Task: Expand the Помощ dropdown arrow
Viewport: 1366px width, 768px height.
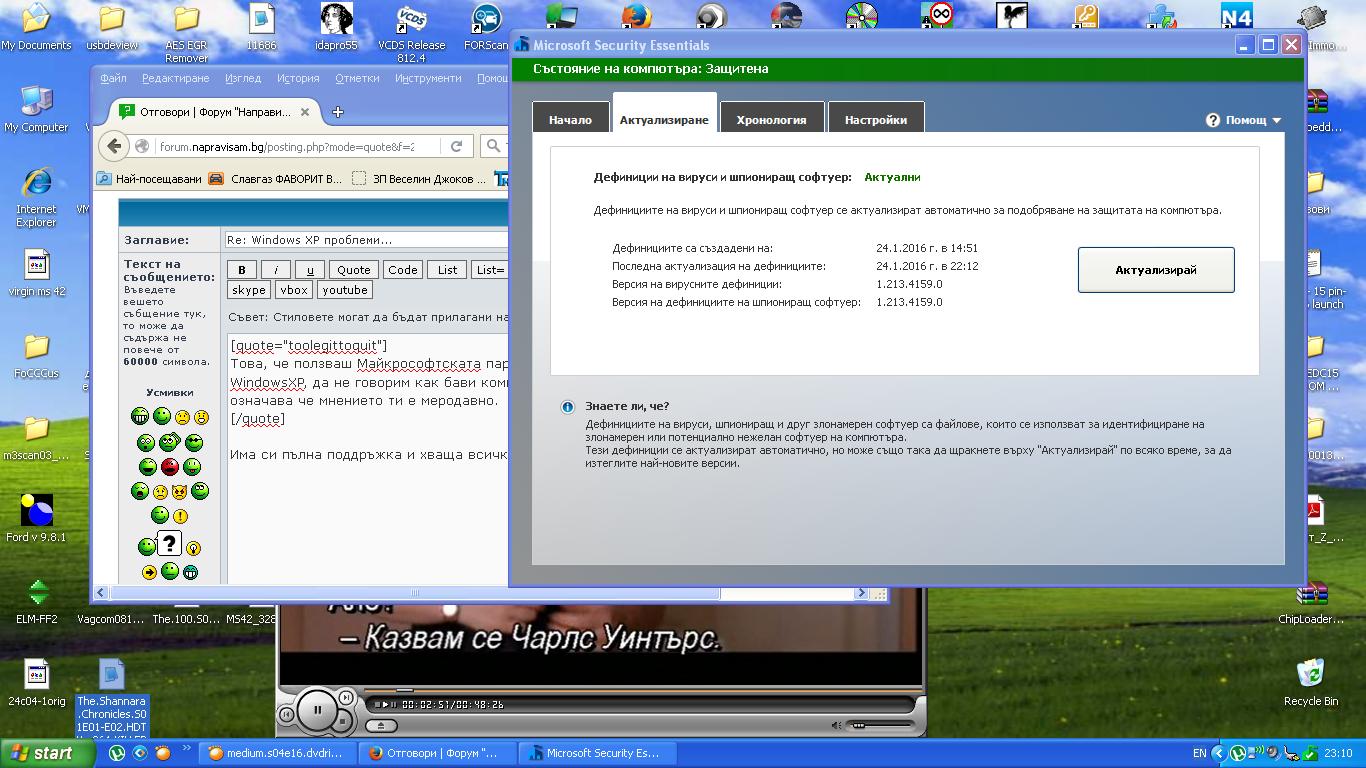Action: point(1277,120)
